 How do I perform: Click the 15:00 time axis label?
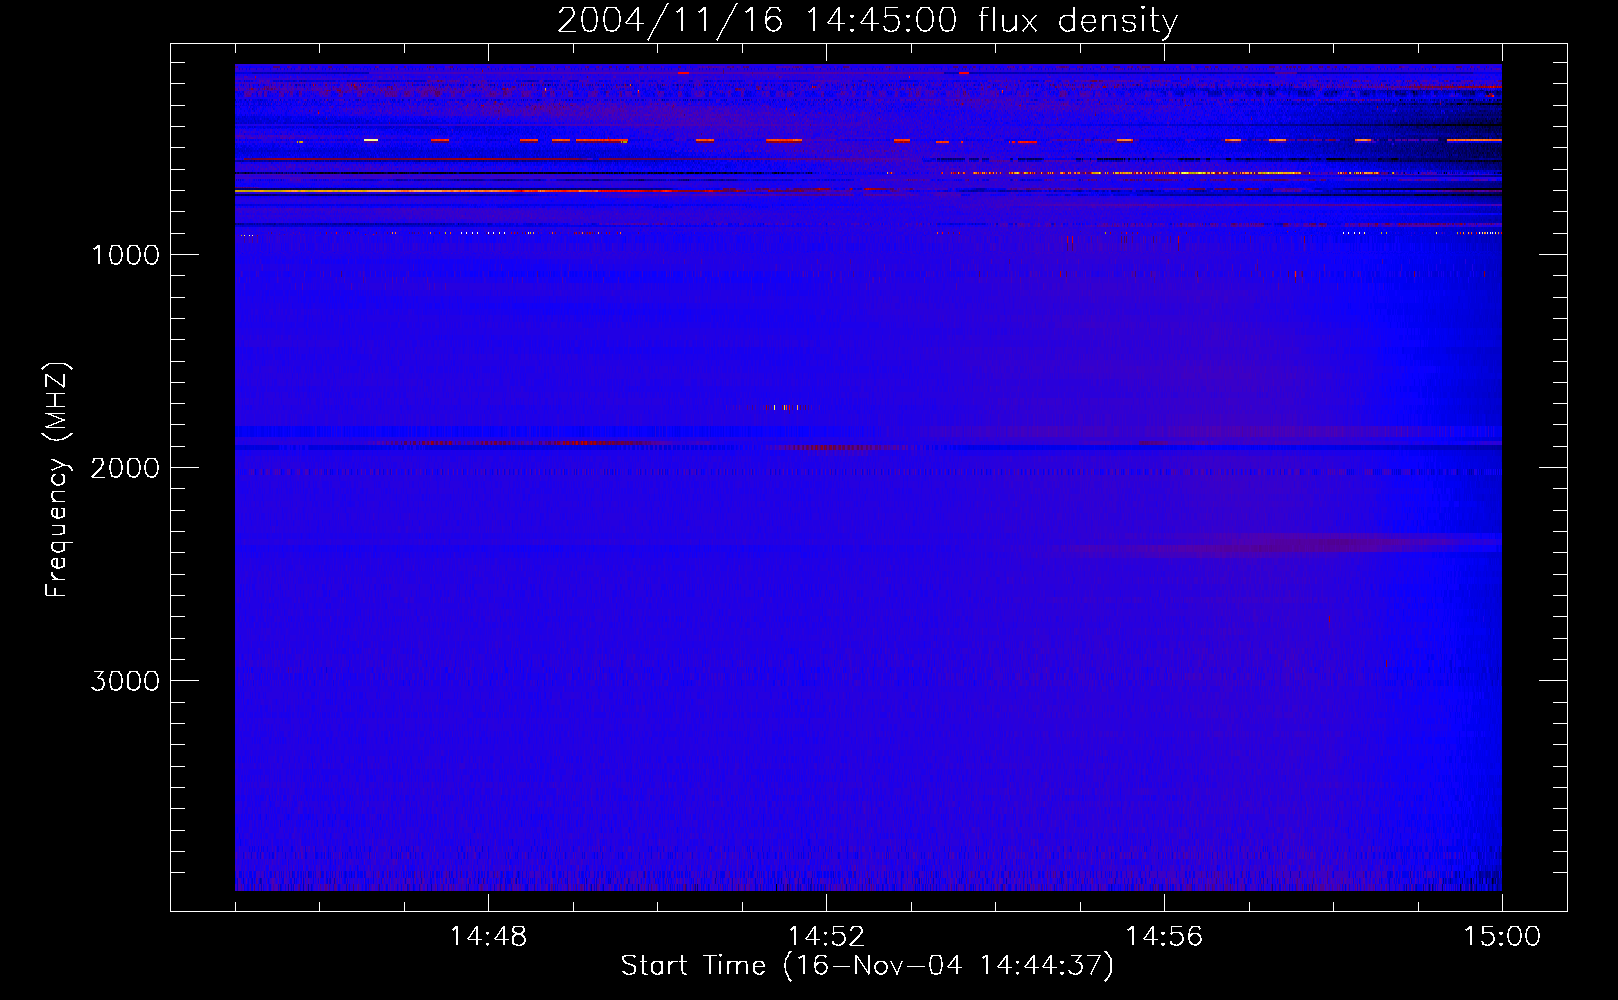tap(1502, 937)
